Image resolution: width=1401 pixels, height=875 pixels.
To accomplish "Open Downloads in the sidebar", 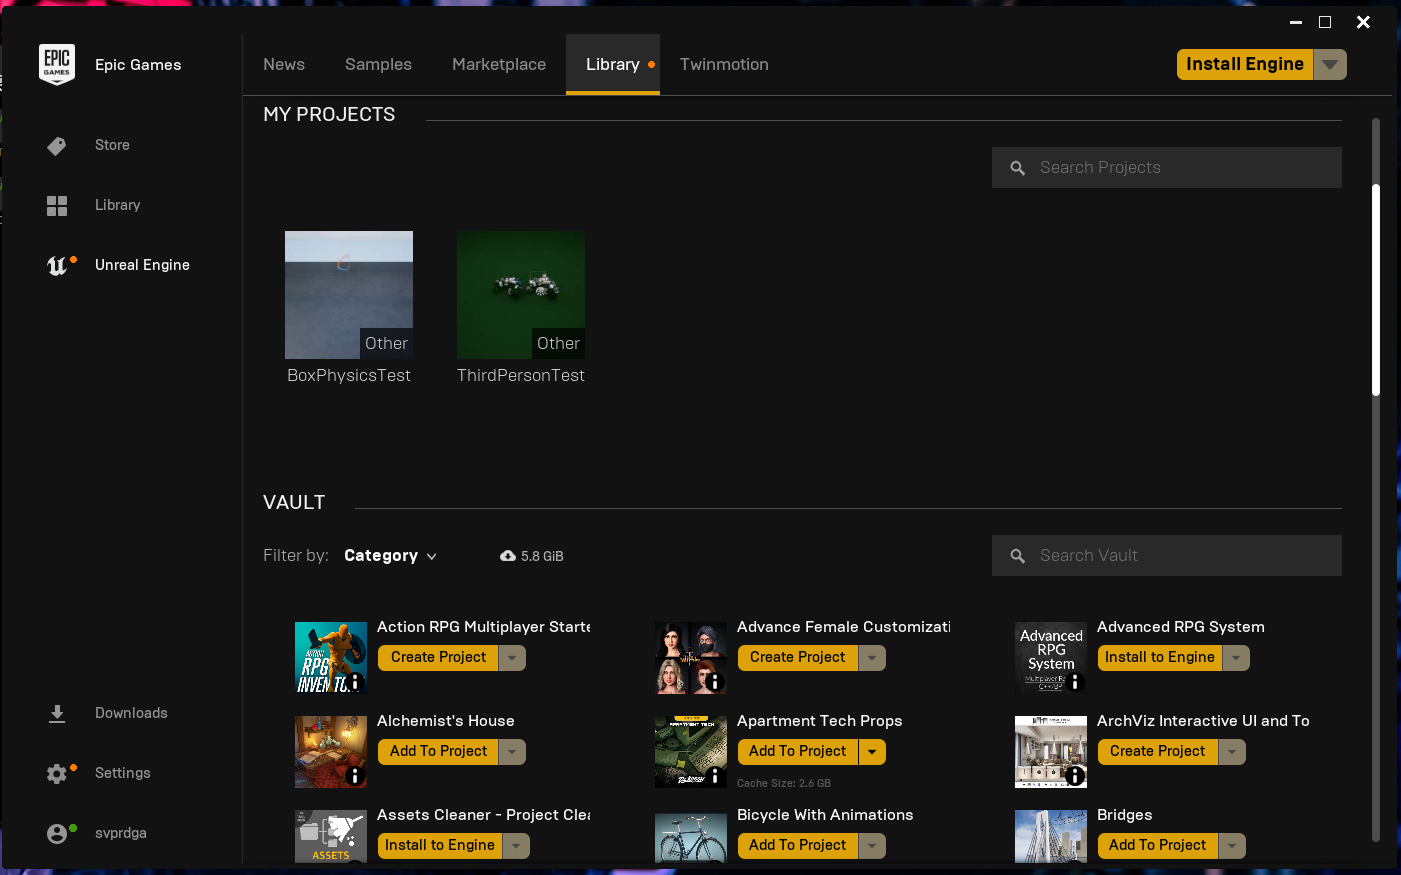I will [131, 713].
